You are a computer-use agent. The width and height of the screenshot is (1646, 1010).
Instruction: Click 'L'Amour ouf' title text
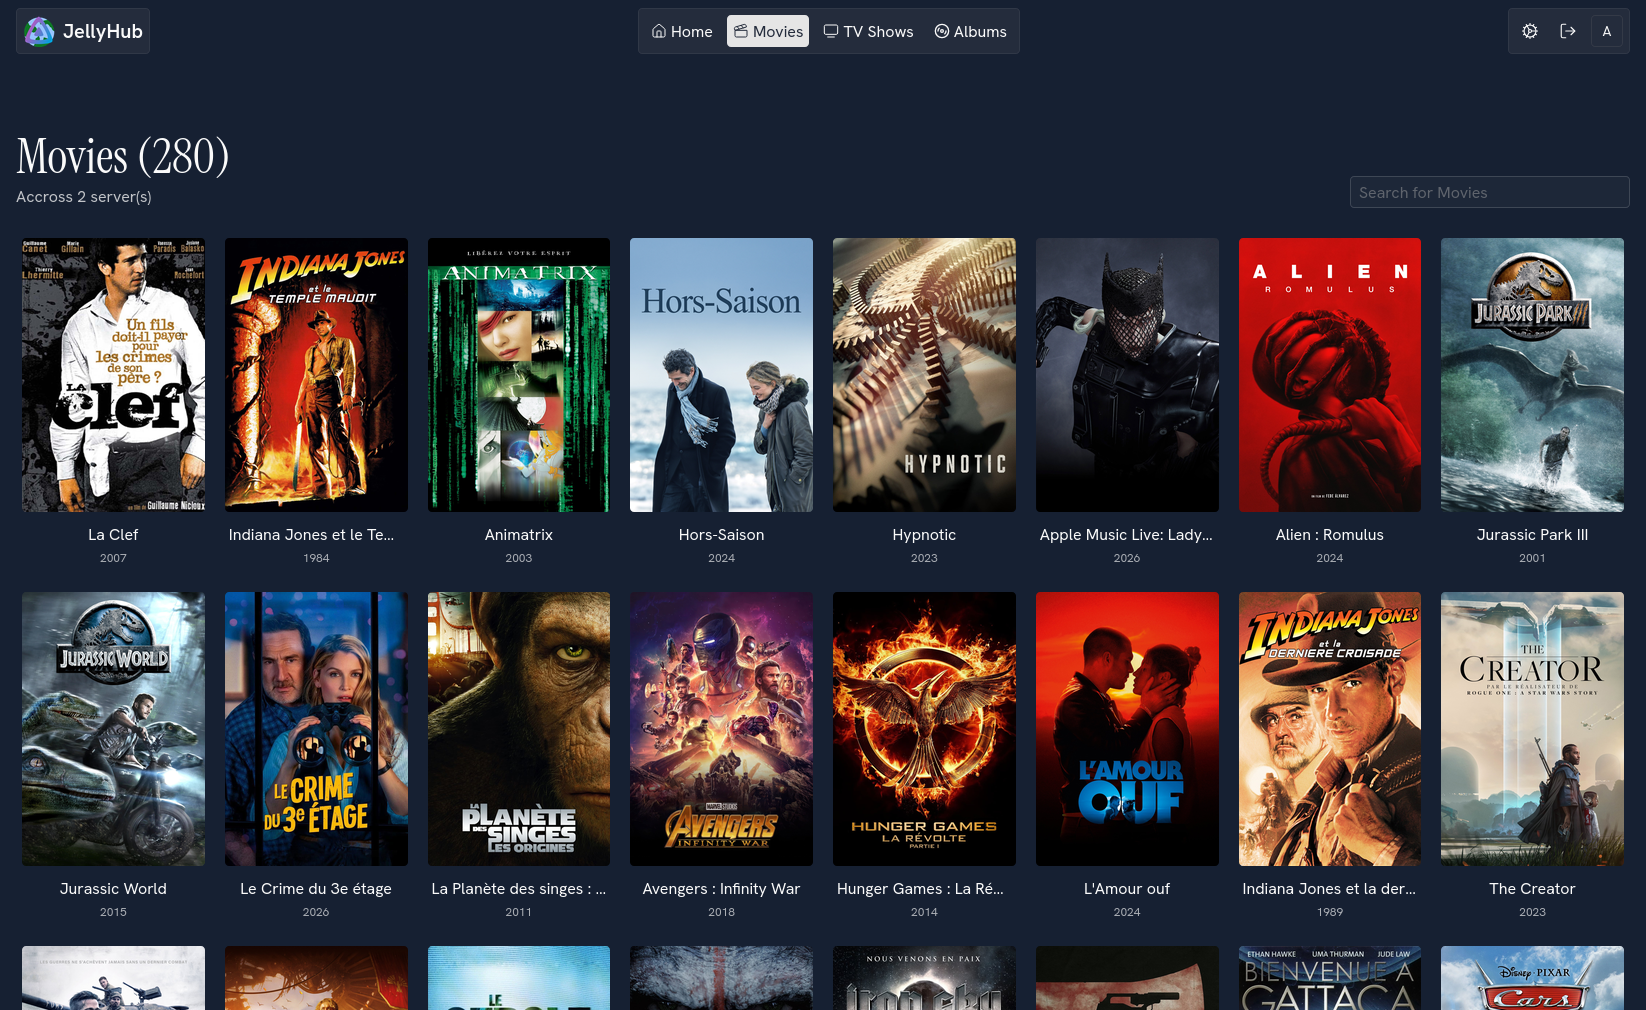point(1127,889)
